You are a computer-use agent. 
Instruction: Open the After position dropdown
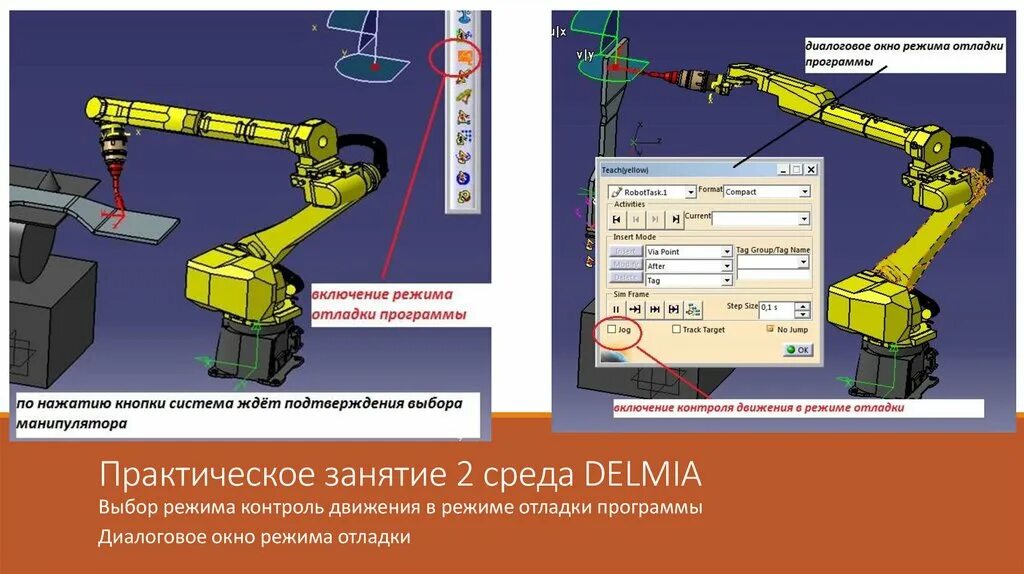[x=726, y=266]
